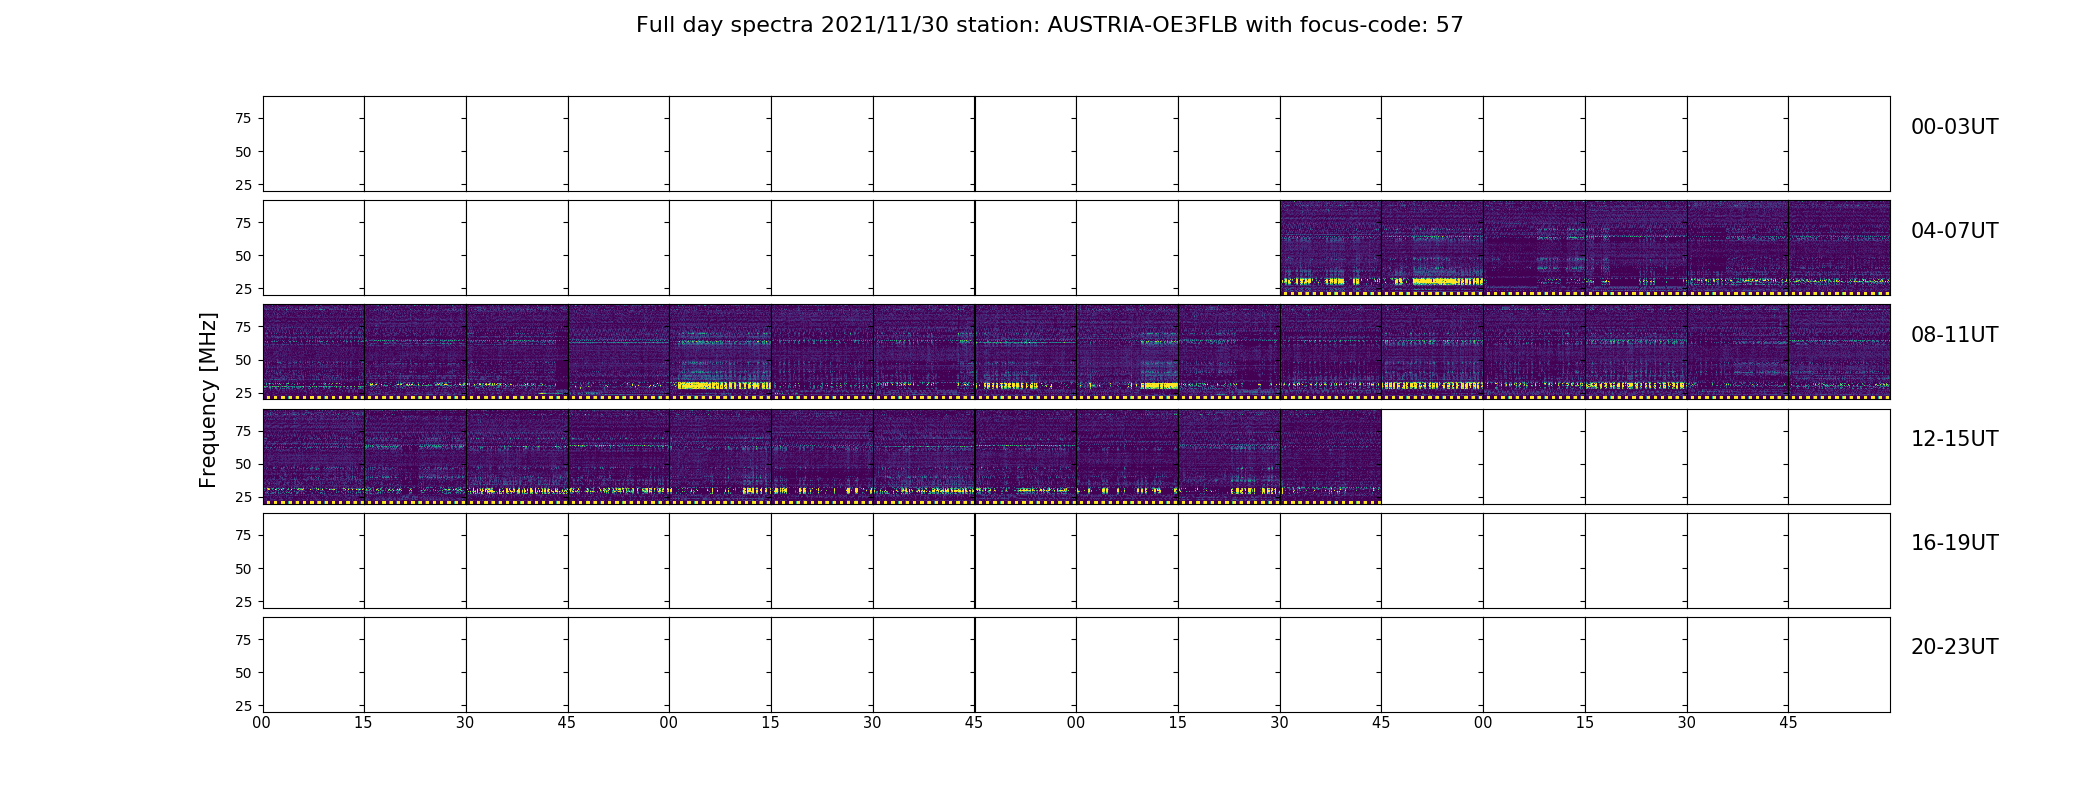Click the last 45 tick on the time axis
This screenshot has height=800, width=2100.
1788,723
